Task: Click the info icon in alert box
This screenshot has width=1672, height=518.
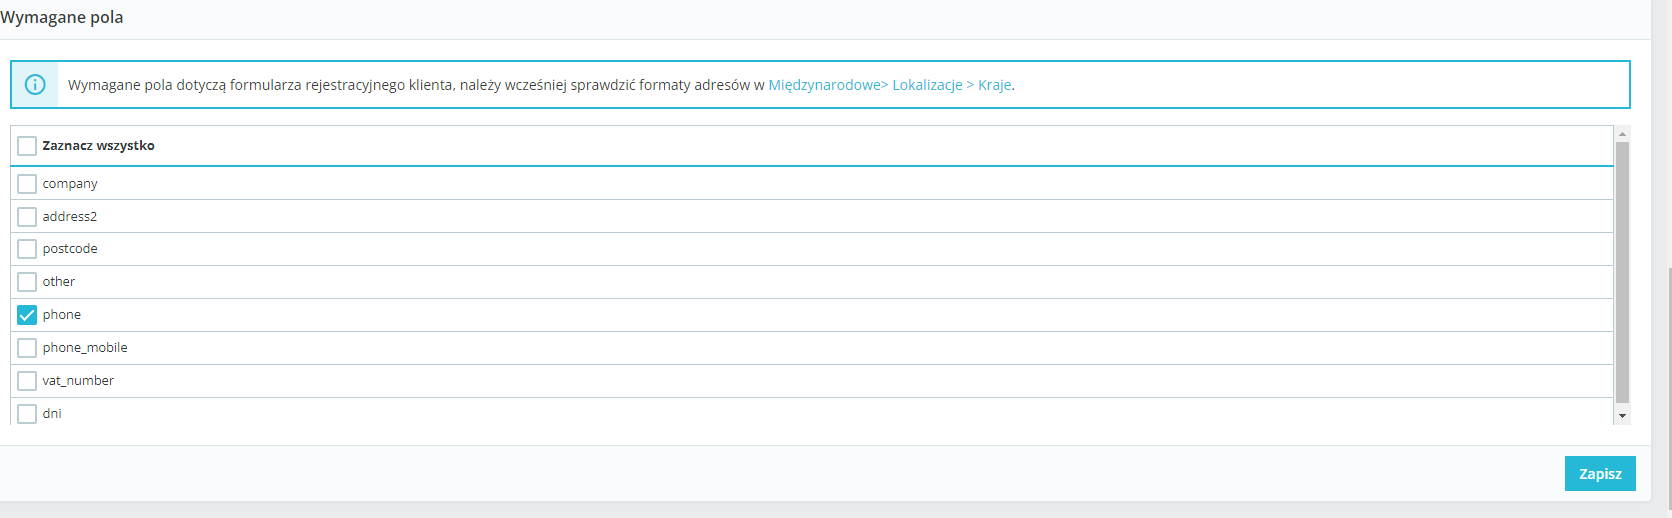Action: 35,85
